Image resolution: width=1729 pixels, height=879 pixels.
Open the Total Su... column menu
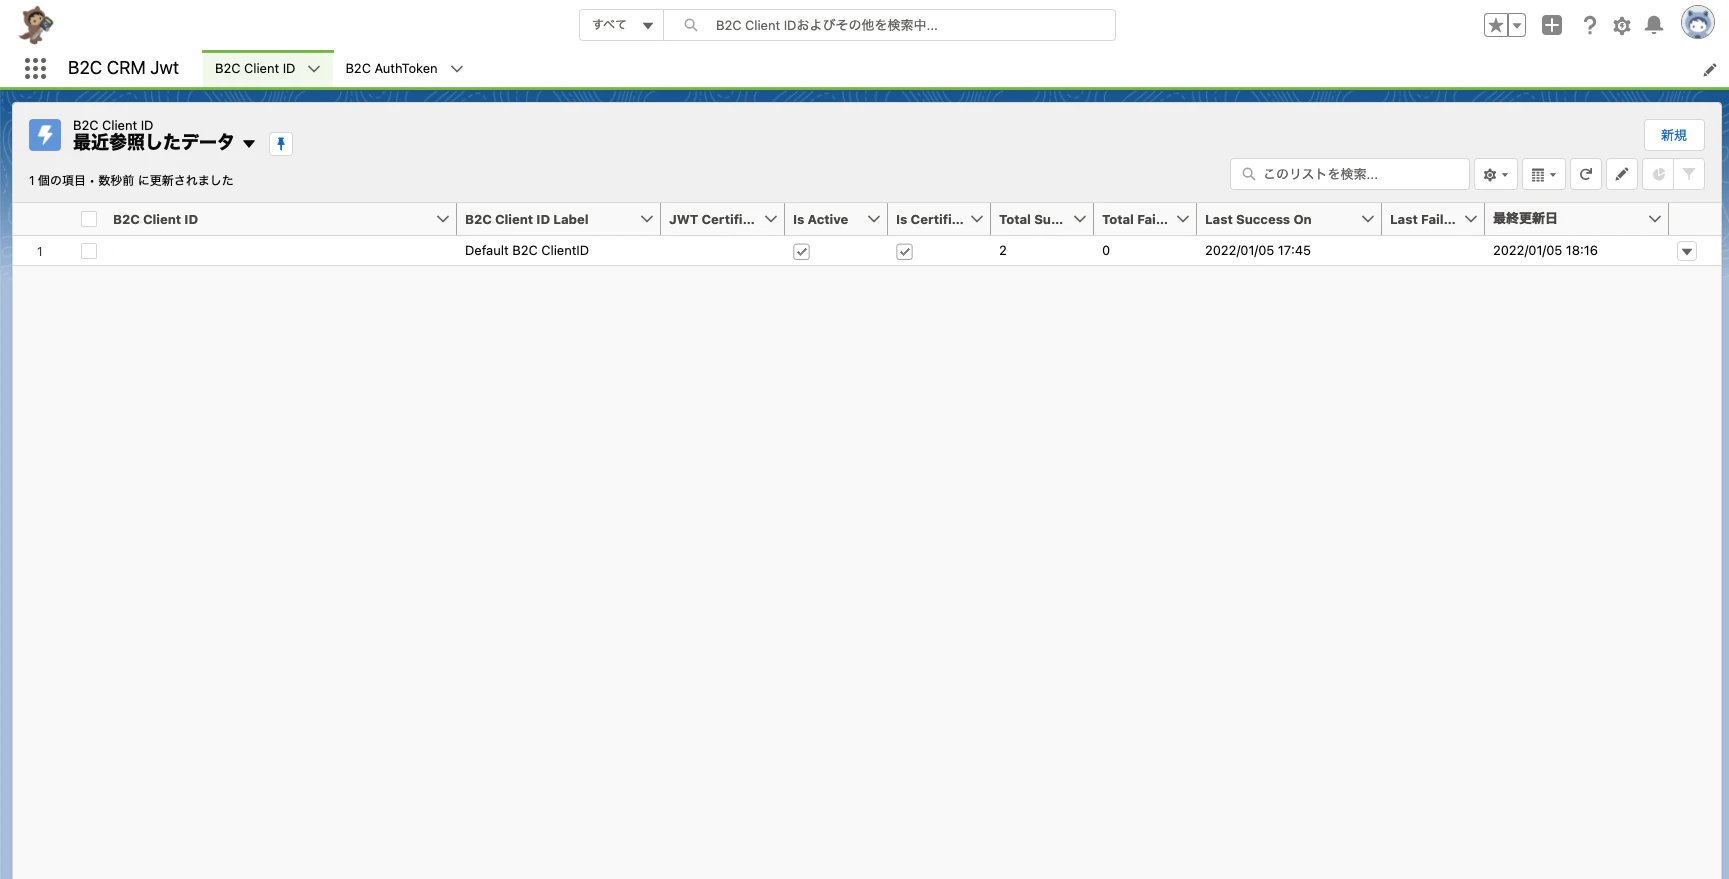(x=1080, y=219)
